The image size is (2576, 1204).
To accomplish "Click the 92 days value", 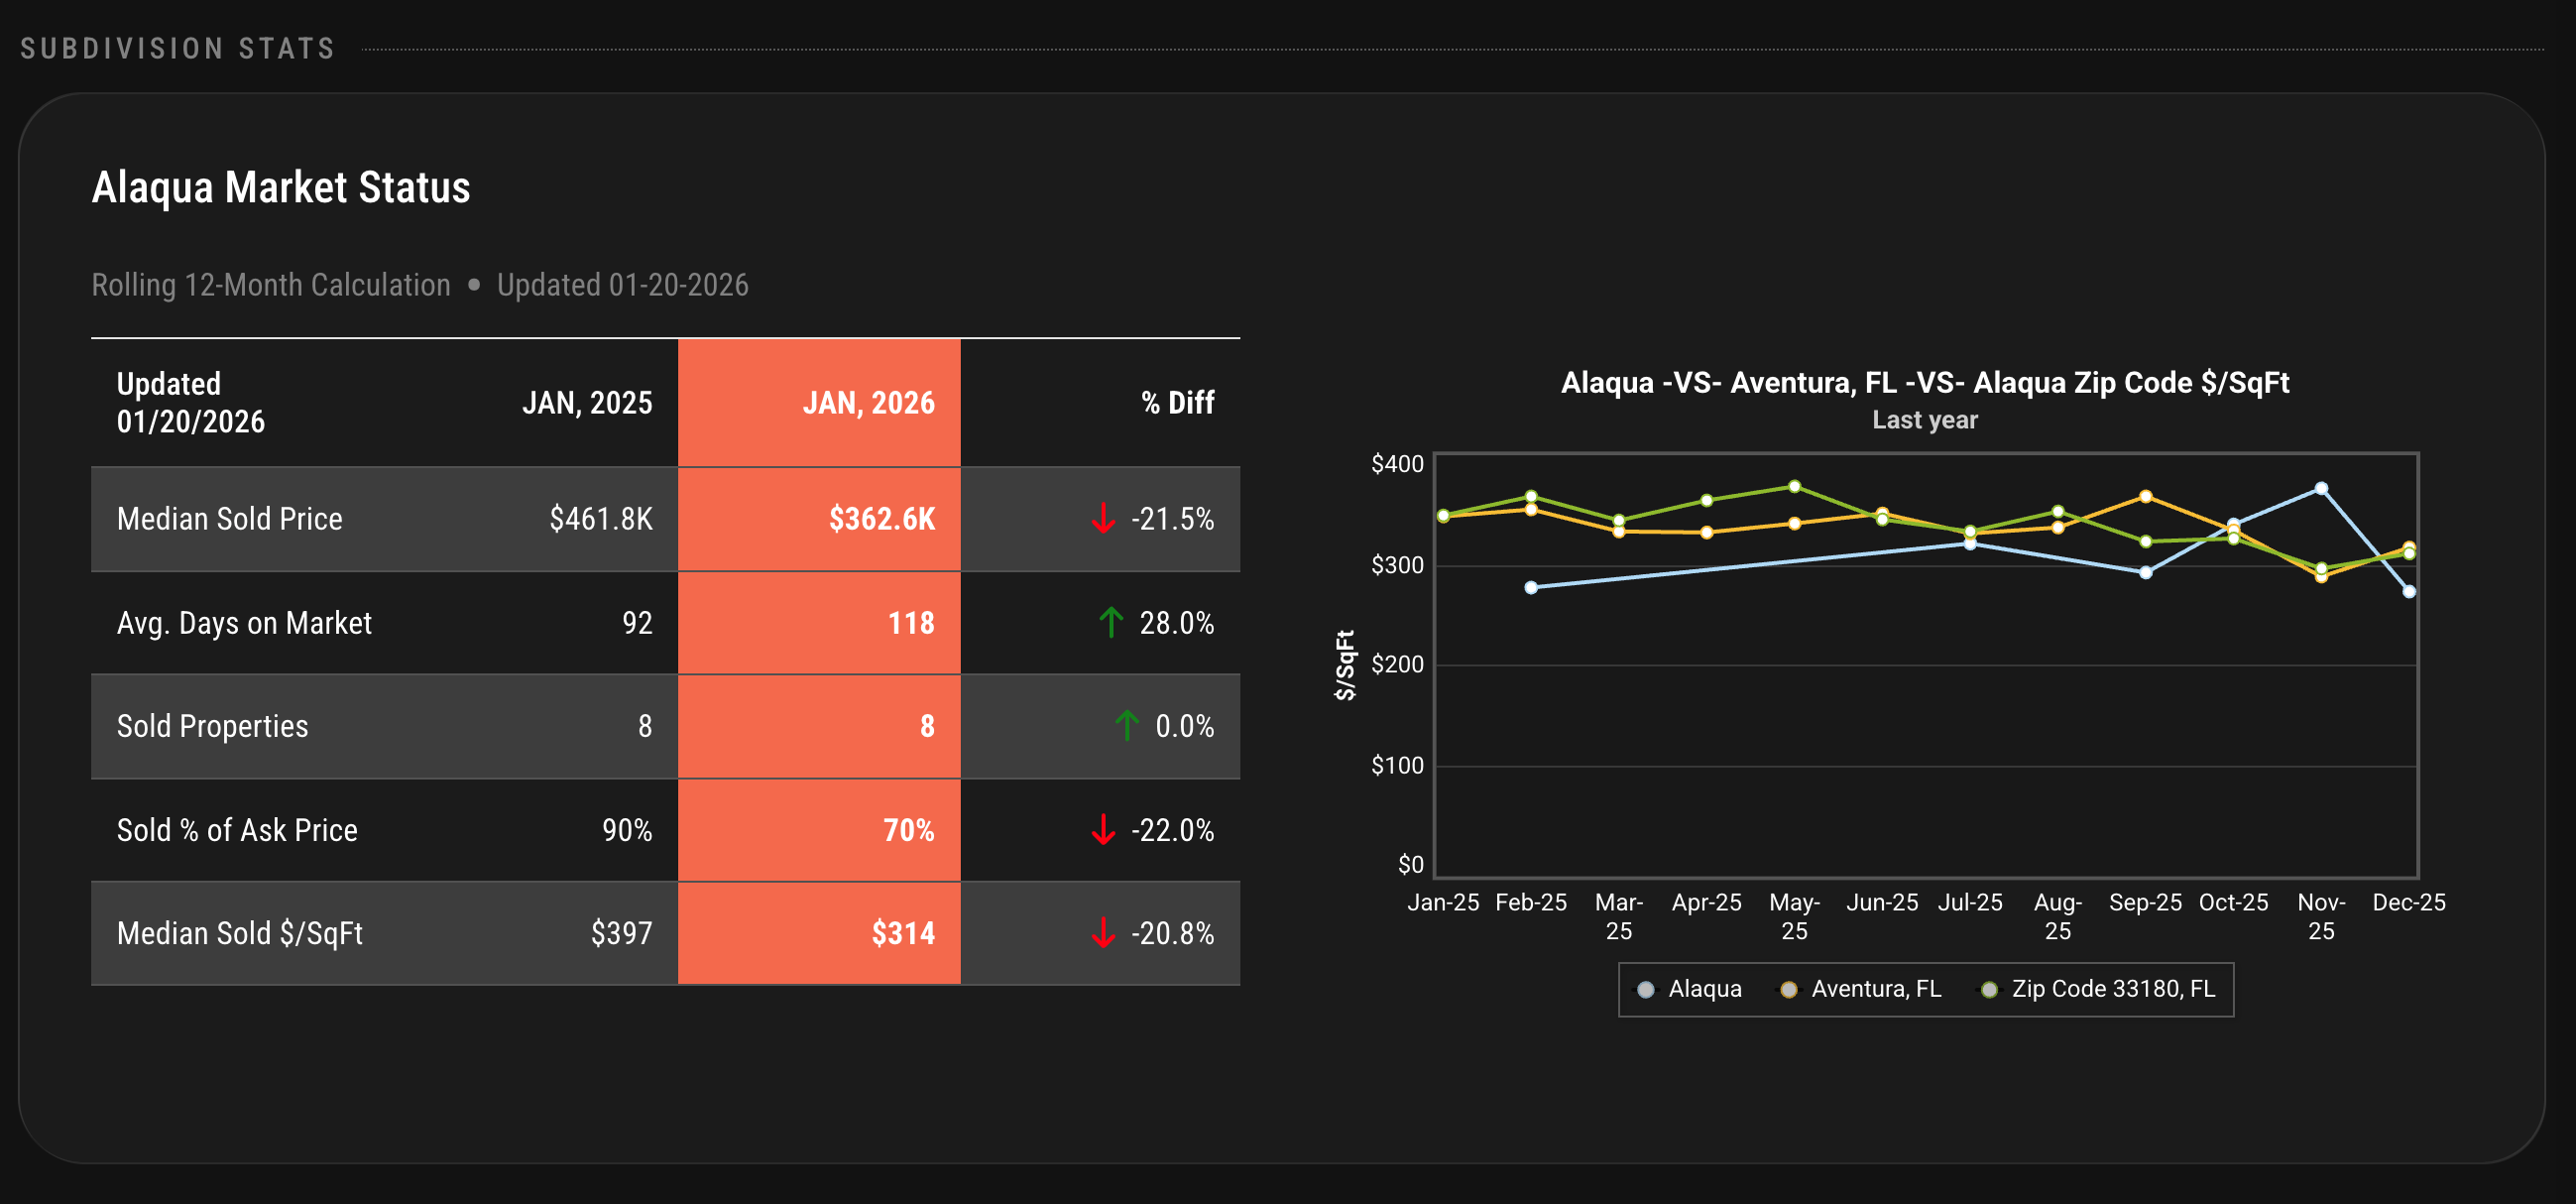I will (x=637, y=623).
